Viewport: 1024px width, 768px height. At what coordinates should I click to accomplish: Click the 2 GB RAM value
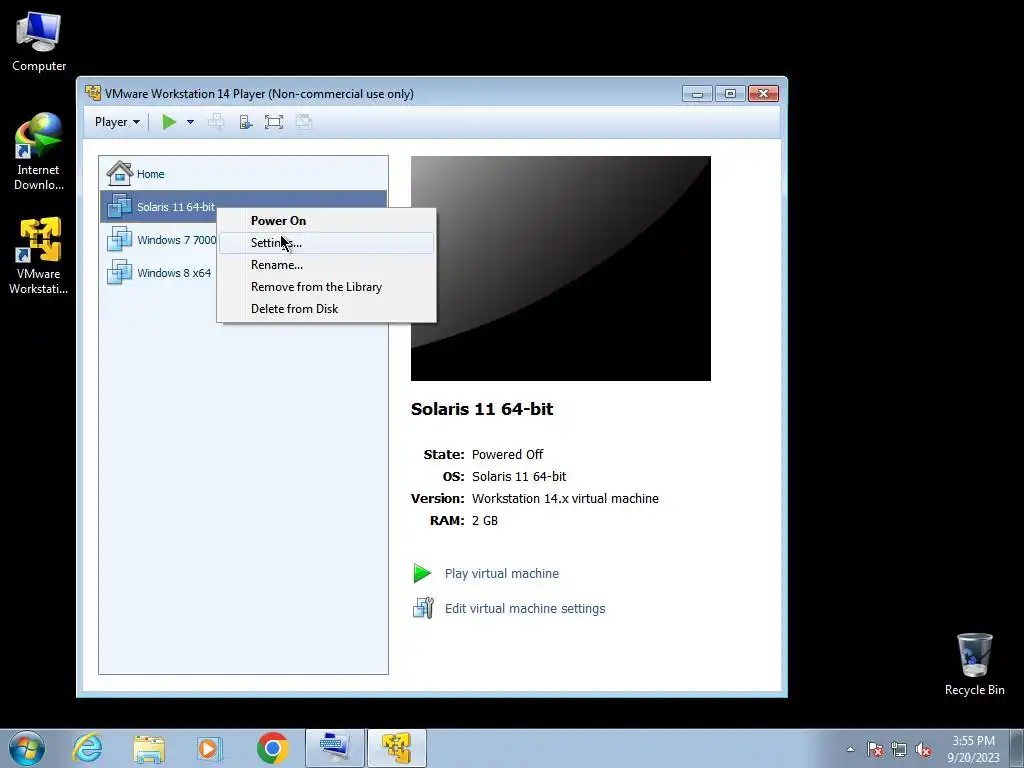point(485,520)
